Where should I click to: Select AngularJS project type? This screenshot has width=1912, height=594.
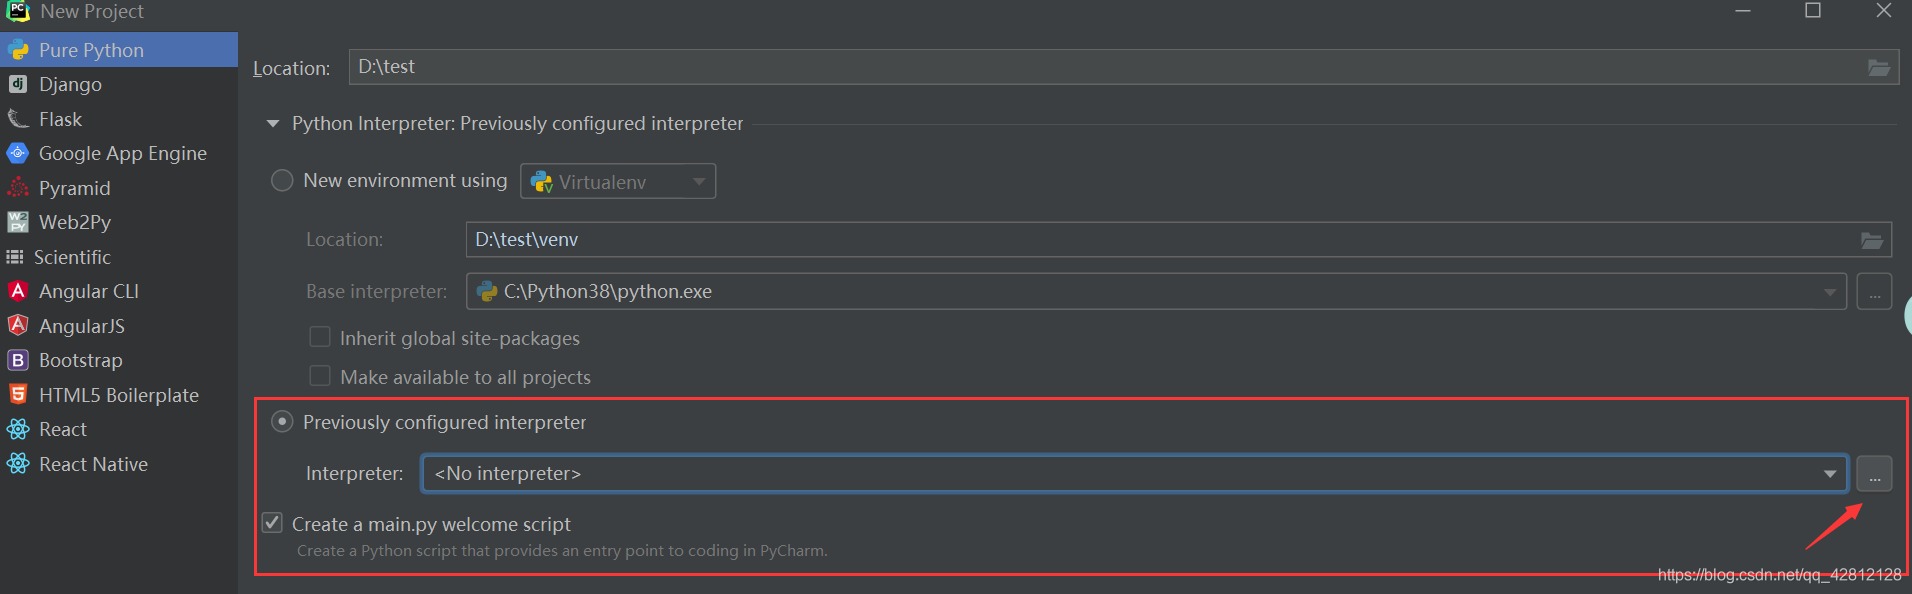pos(119,326)
